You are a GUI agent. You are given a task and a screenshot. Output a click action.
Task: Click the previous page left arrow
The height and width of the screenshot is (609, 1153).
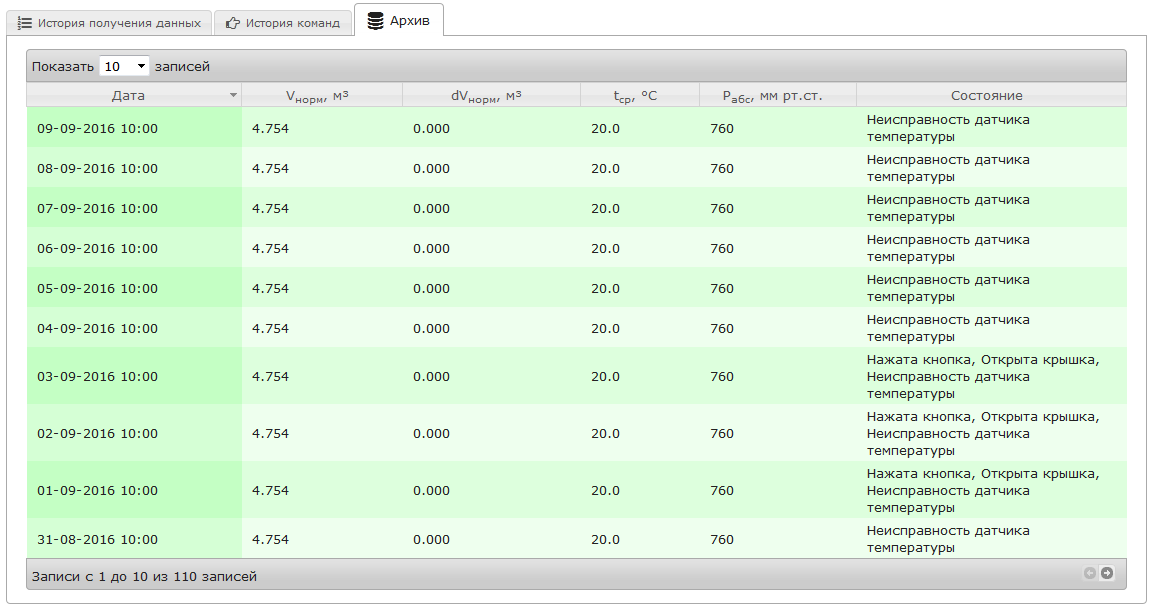1090,573
